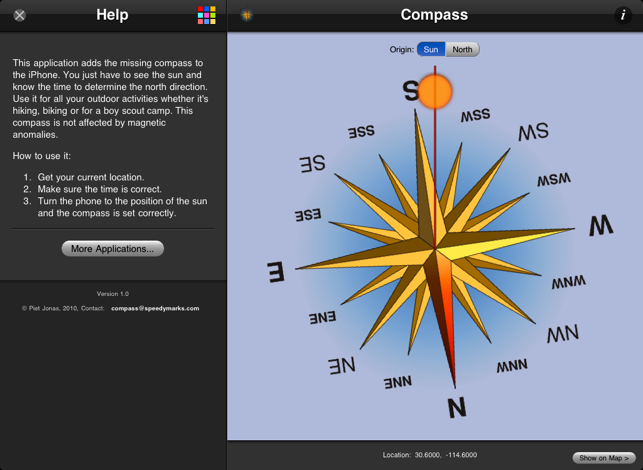Click the center of the compass rose
The width and height of the screenshot is (643, 470).
coord(434,248)
